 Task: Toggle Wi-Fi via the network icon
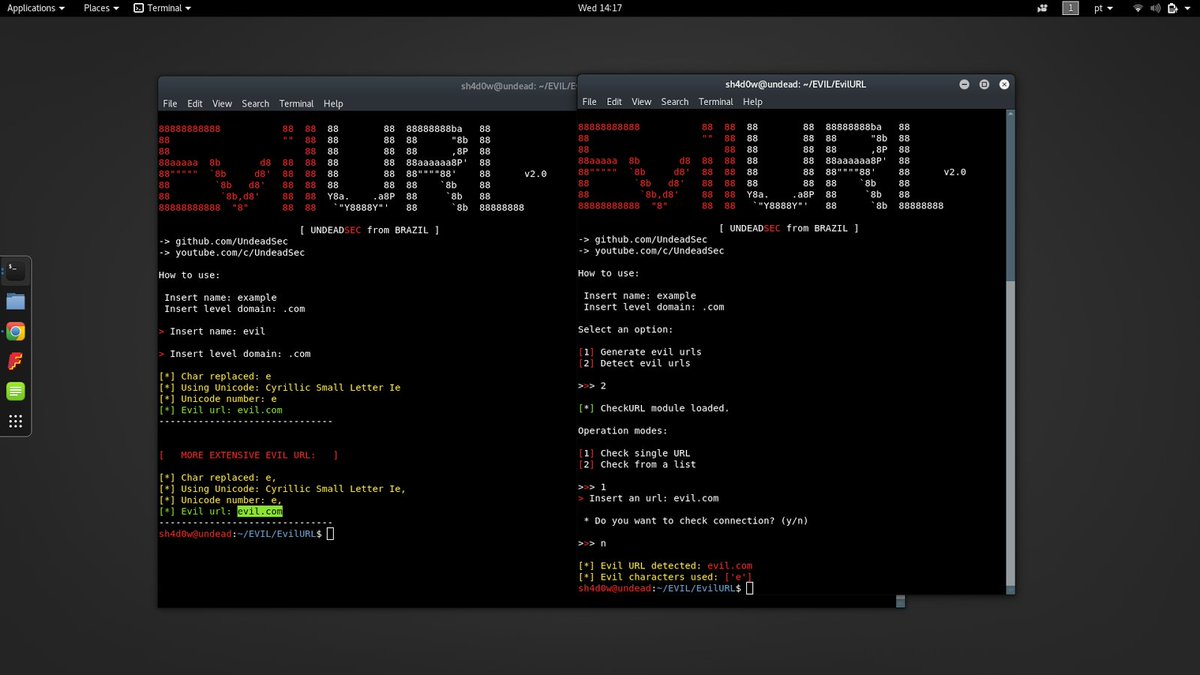[x=1138, y=8]
